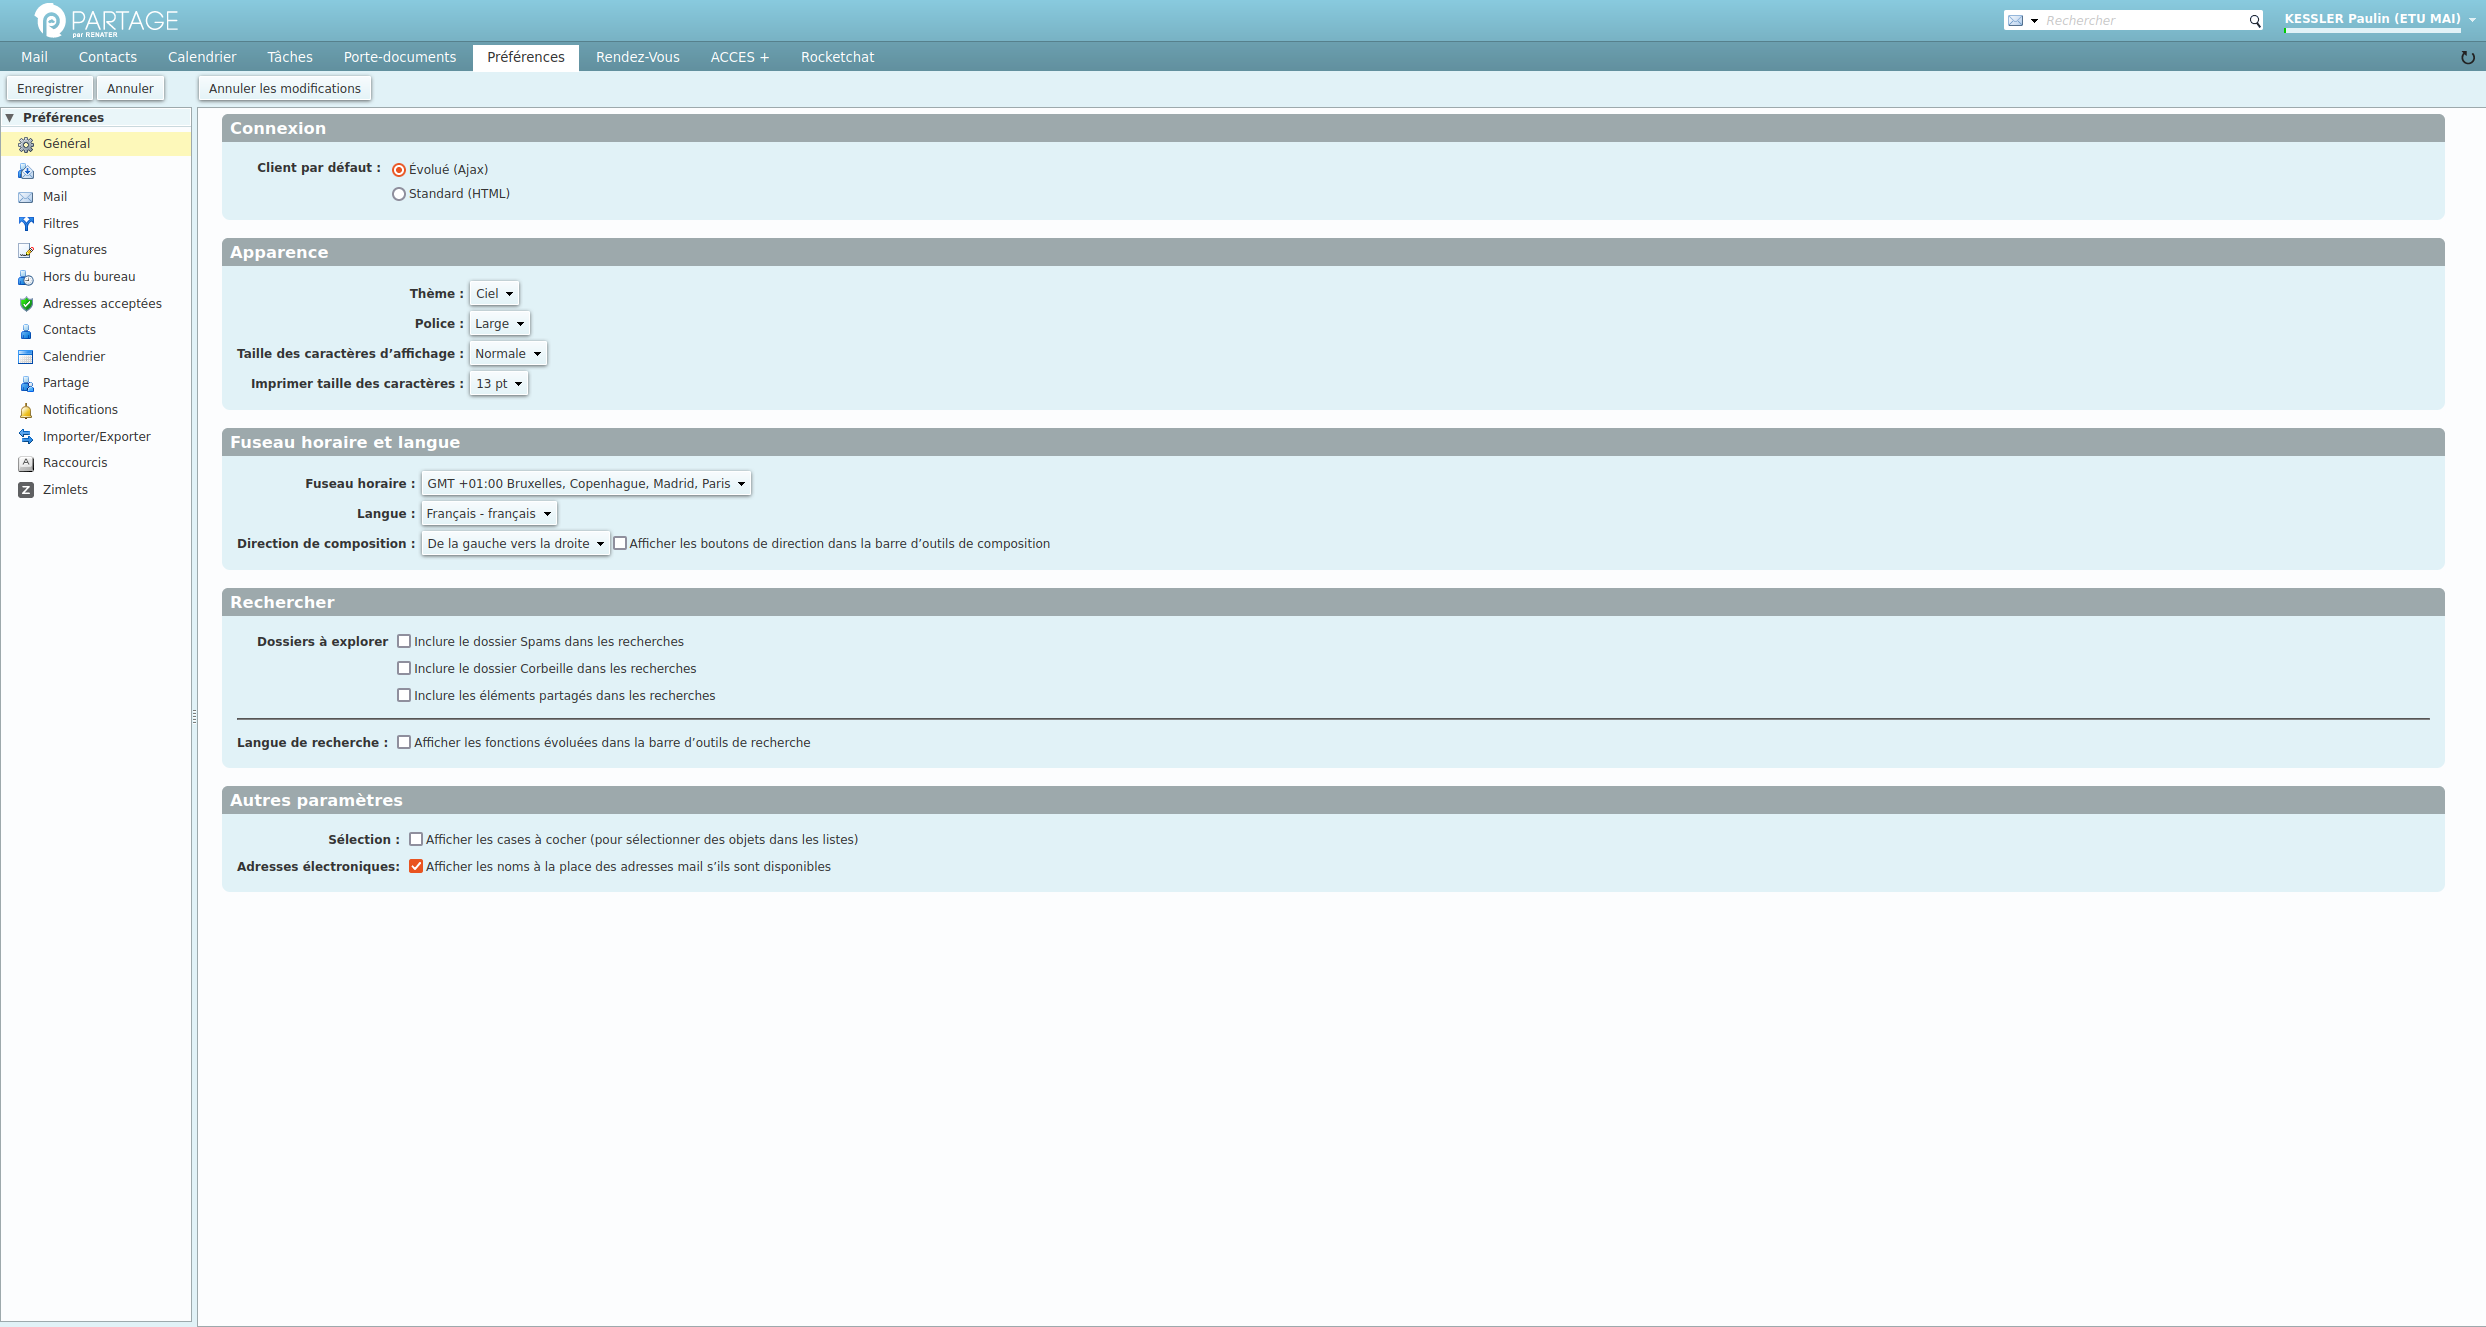Open Adresses acceptées shield icon
Screen dimensions: 2486x1327
click(26, 304)
